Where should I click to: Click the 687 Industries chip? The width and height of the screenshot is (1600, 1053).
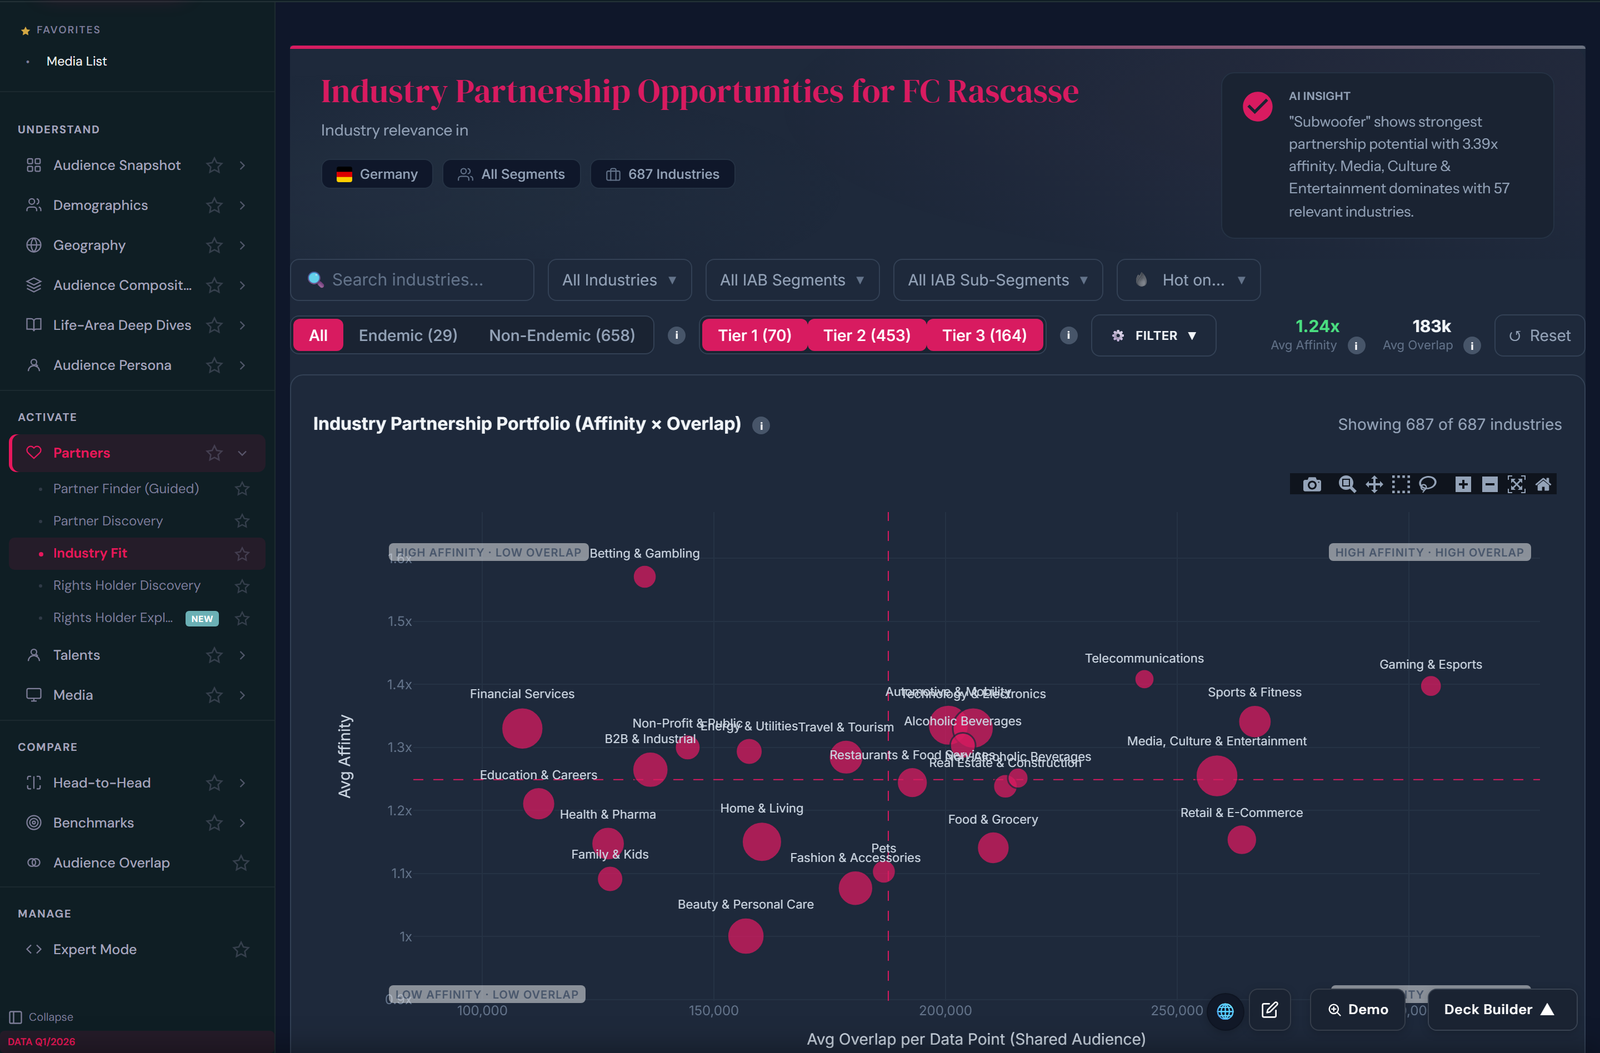click(x=663, y=174)
